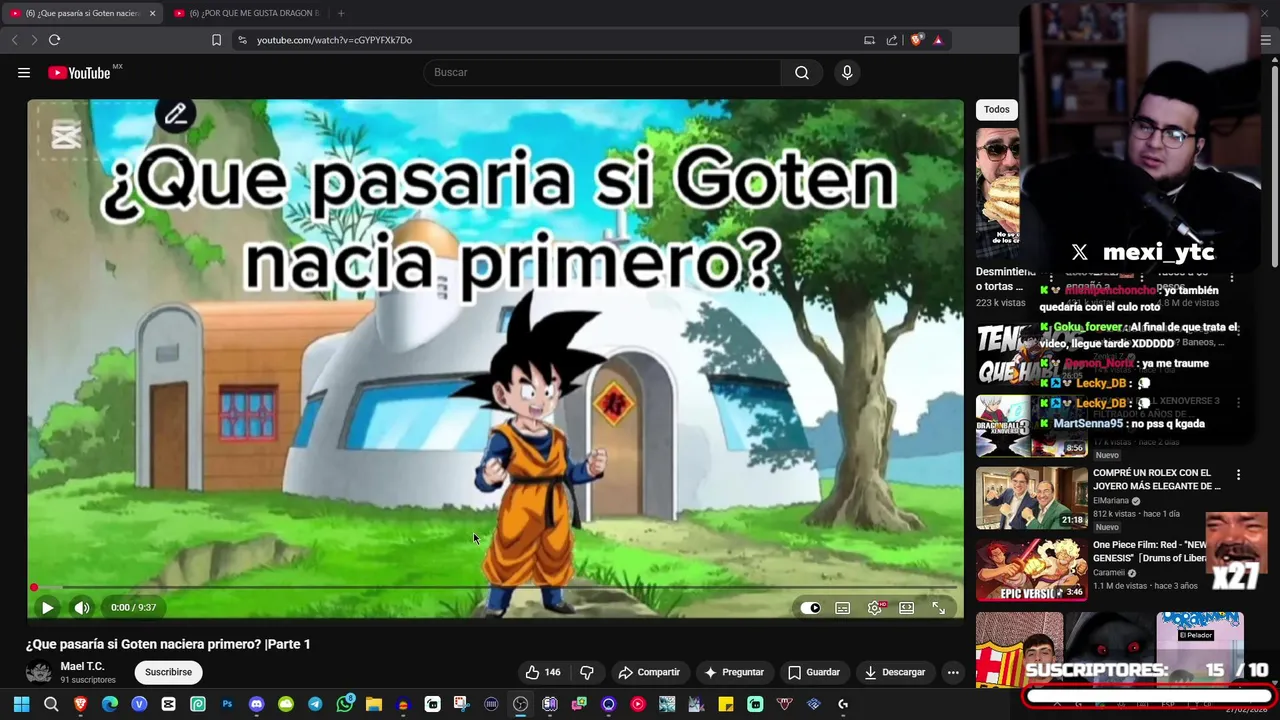Download video with Descargar button

tap(895, 672)
